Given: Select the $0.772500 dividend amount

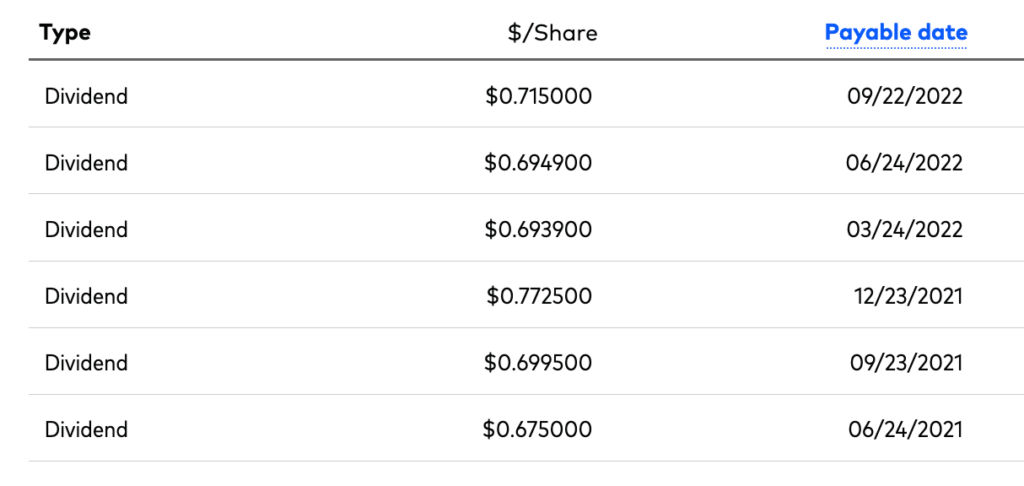Looking at the screenshot, I should coord(539,296).
